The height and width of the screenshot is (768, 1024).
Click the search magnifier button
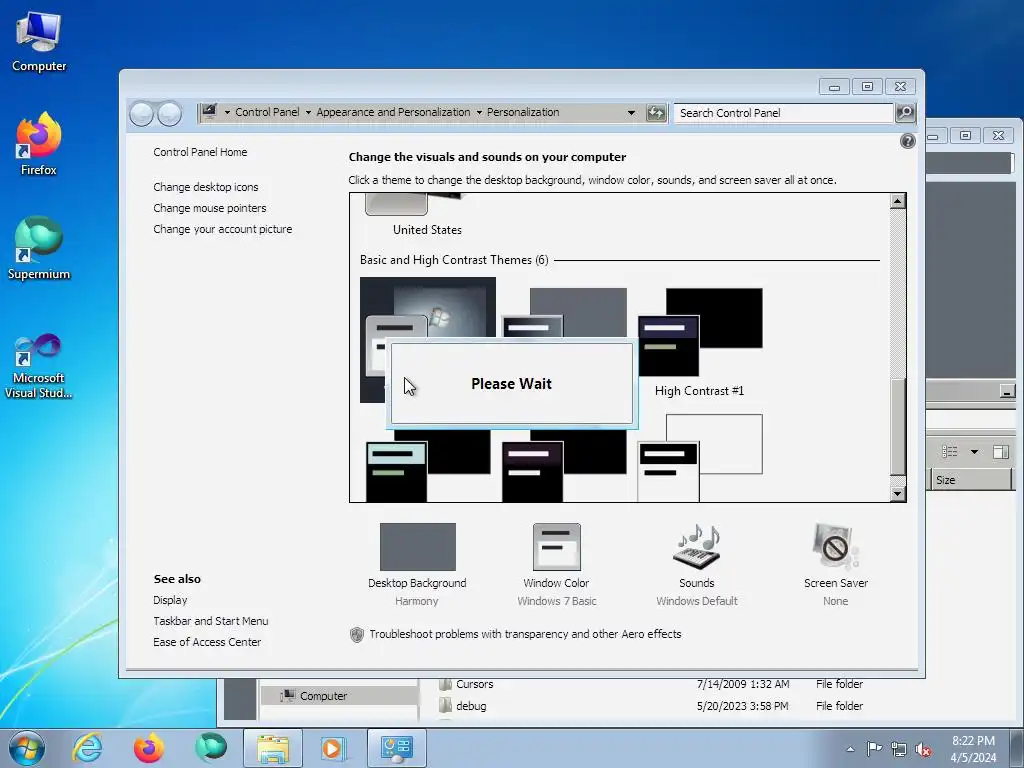905,112
